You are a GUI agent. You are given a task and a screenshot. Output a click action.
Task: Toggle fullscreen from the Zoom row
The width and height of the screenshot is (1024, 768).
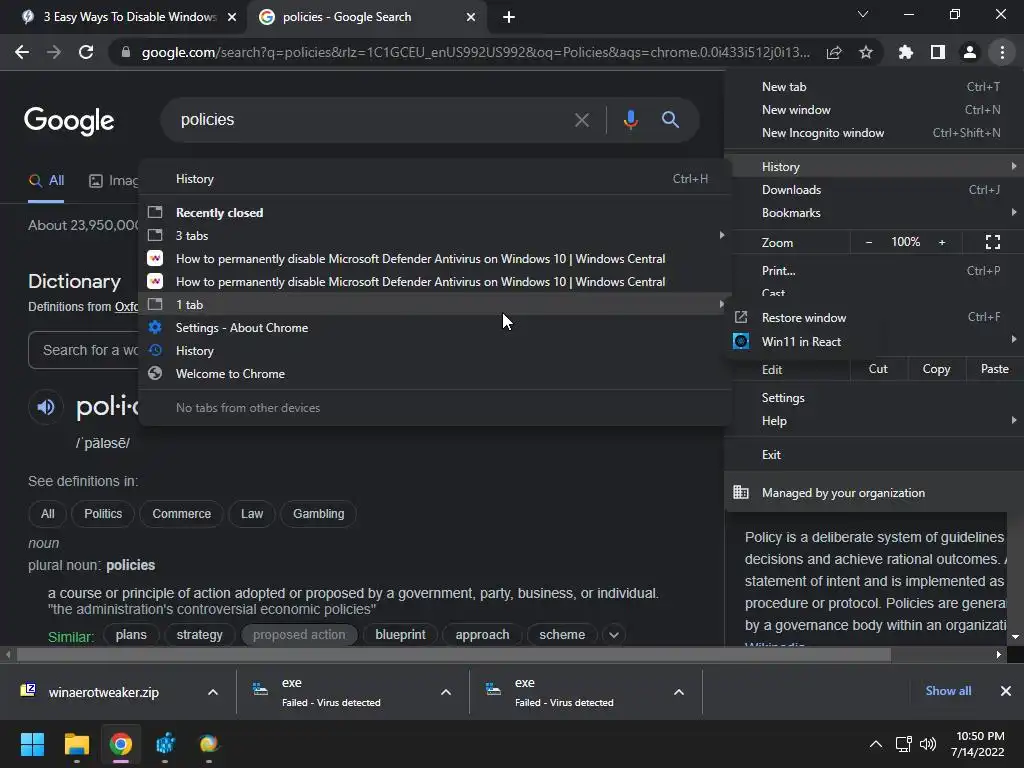[993, 242]
